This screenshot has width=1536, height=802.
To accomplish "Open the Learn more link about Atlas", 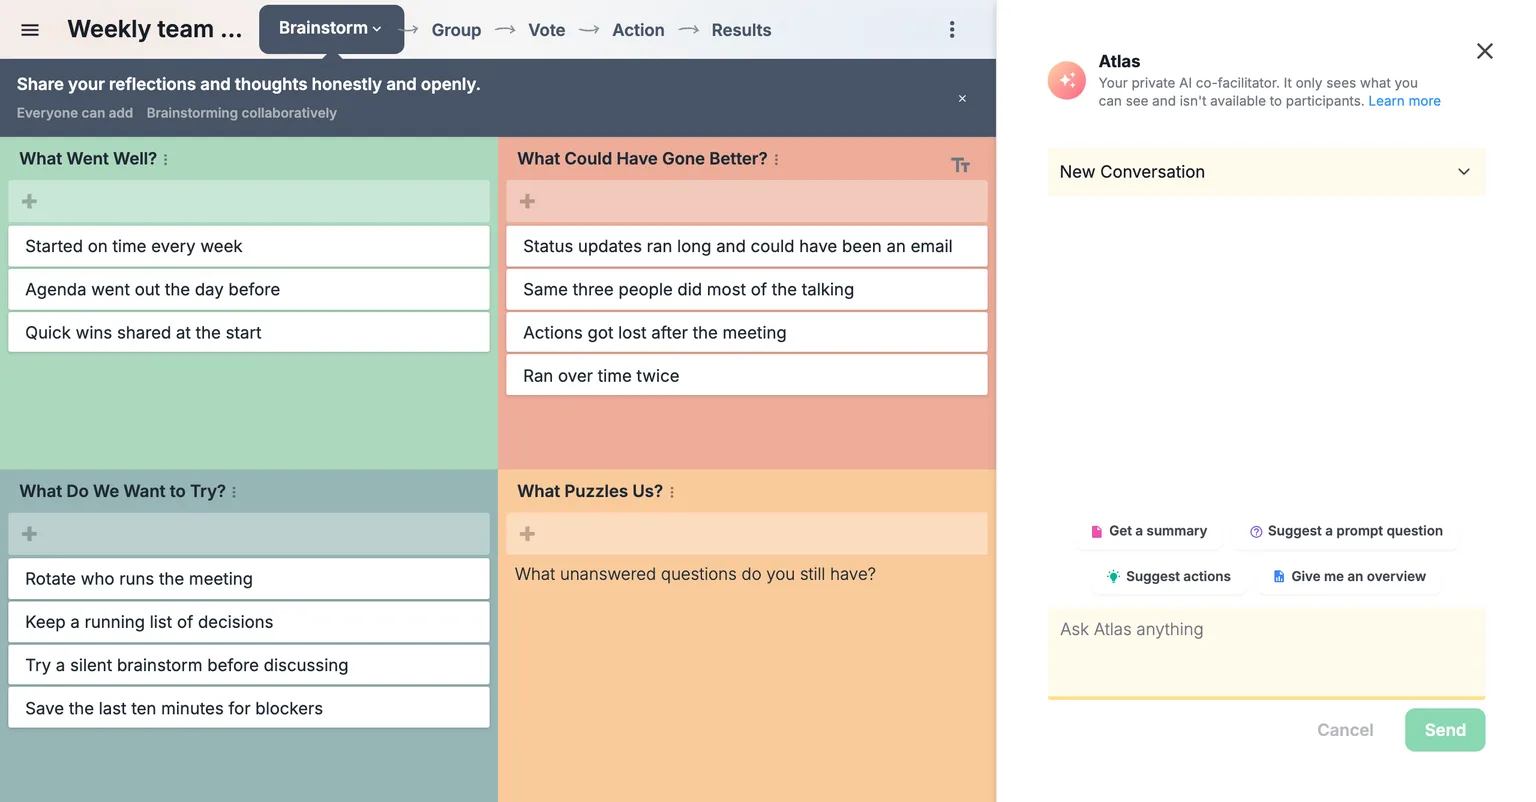I will click(x=1404, y=101).
